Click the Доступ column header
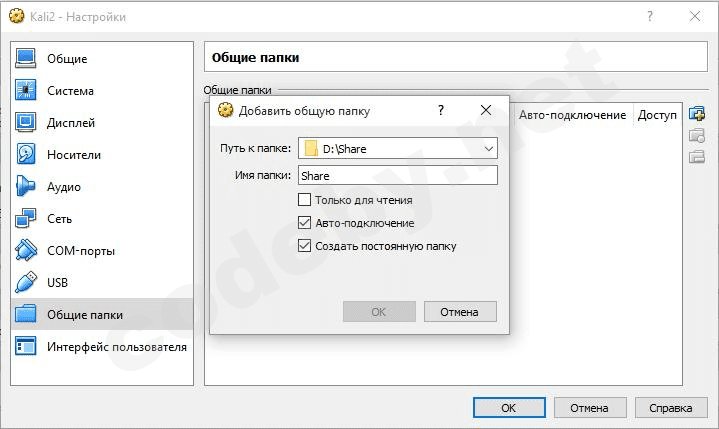This screenshot has height=429, width=719. tap(657, 115)
